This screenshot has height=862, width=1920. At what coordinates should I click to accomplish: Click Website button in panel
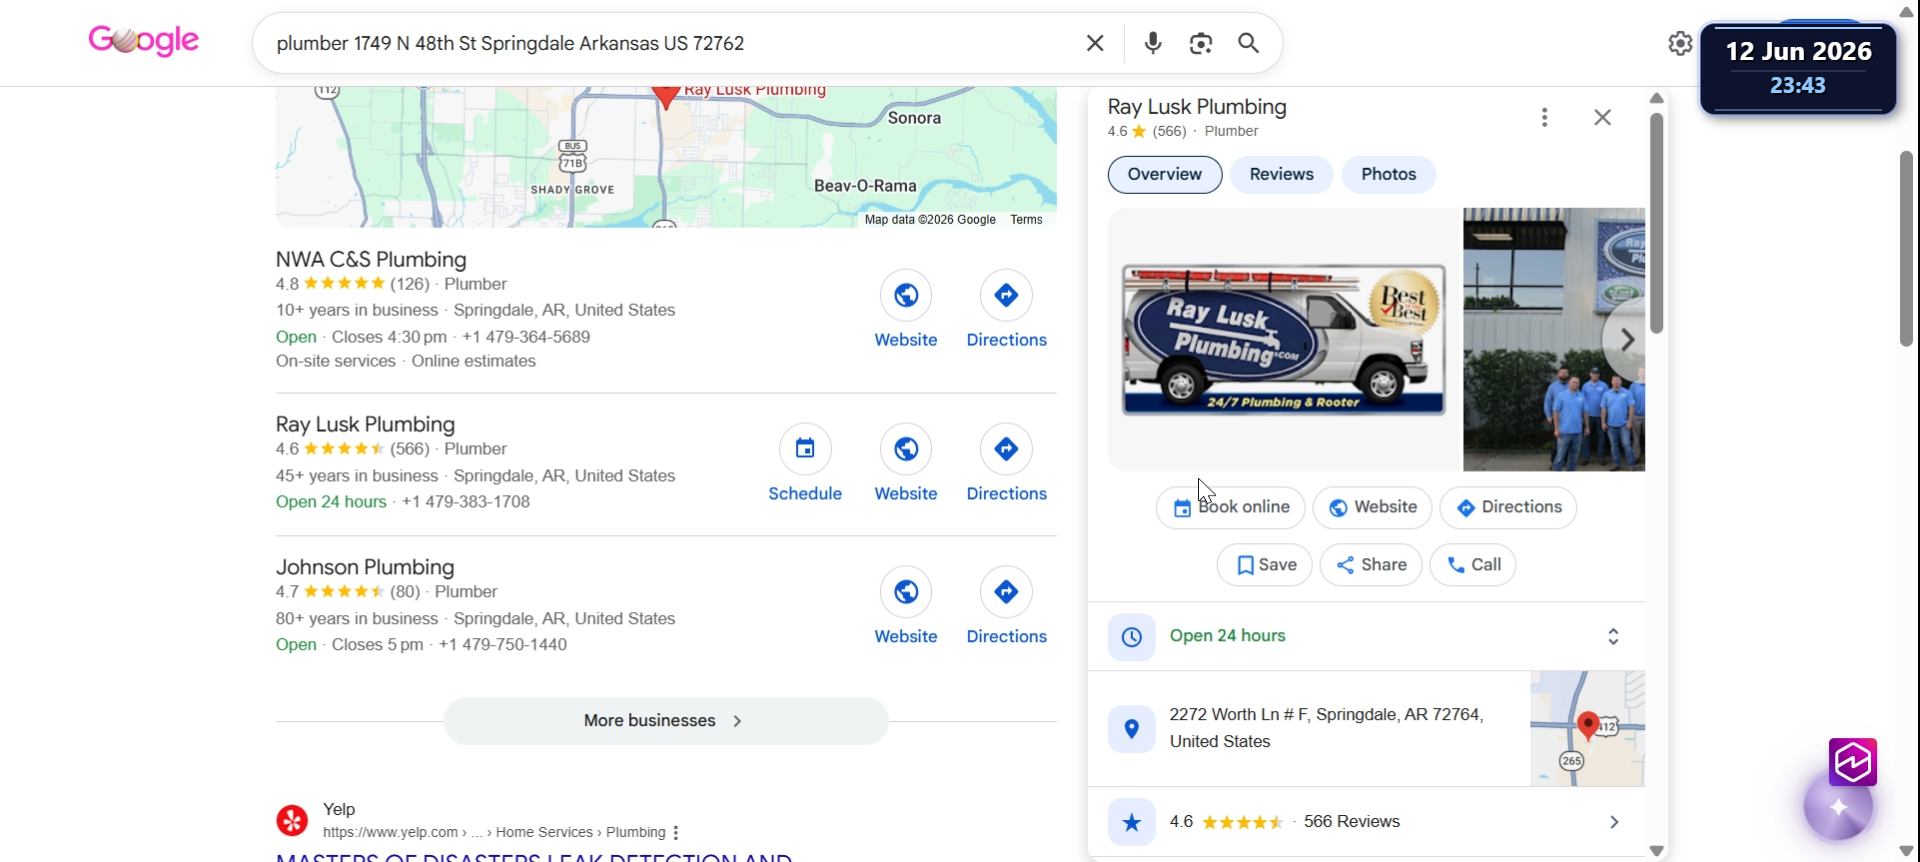click(x=1373, y=508)
